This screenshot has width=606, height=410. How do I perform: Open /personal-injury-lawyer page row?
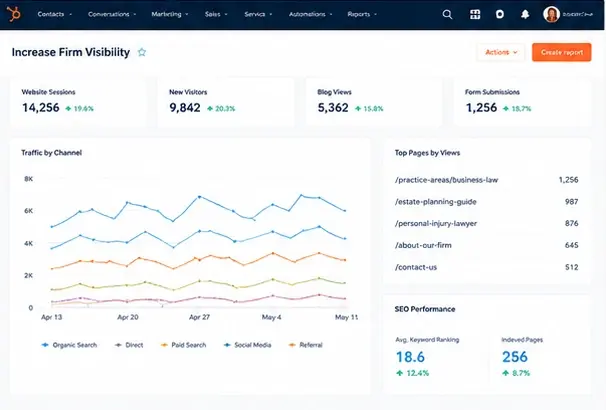point(486,223)
